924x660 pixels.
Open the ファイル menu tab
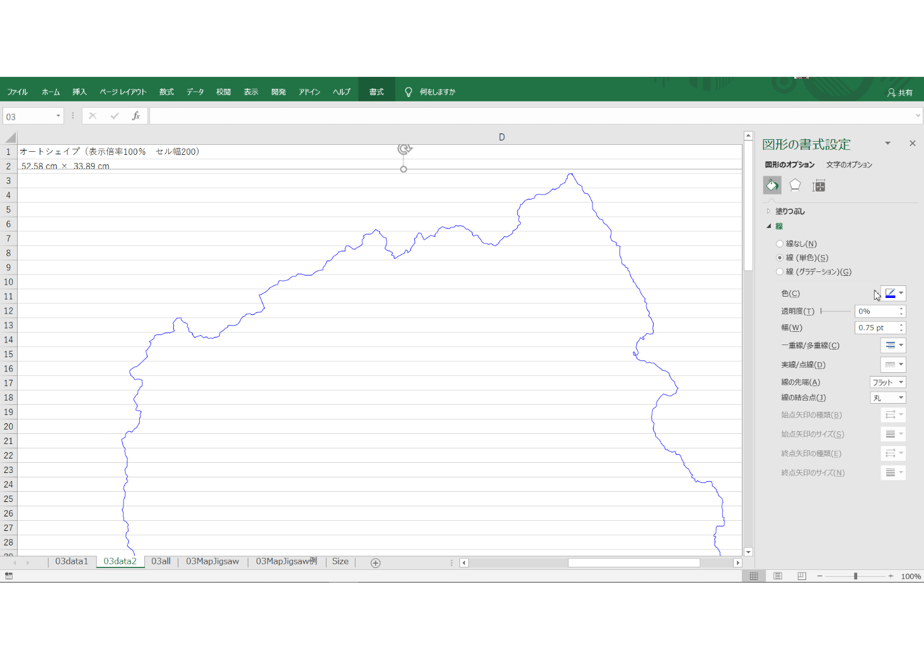click(18, 92)
